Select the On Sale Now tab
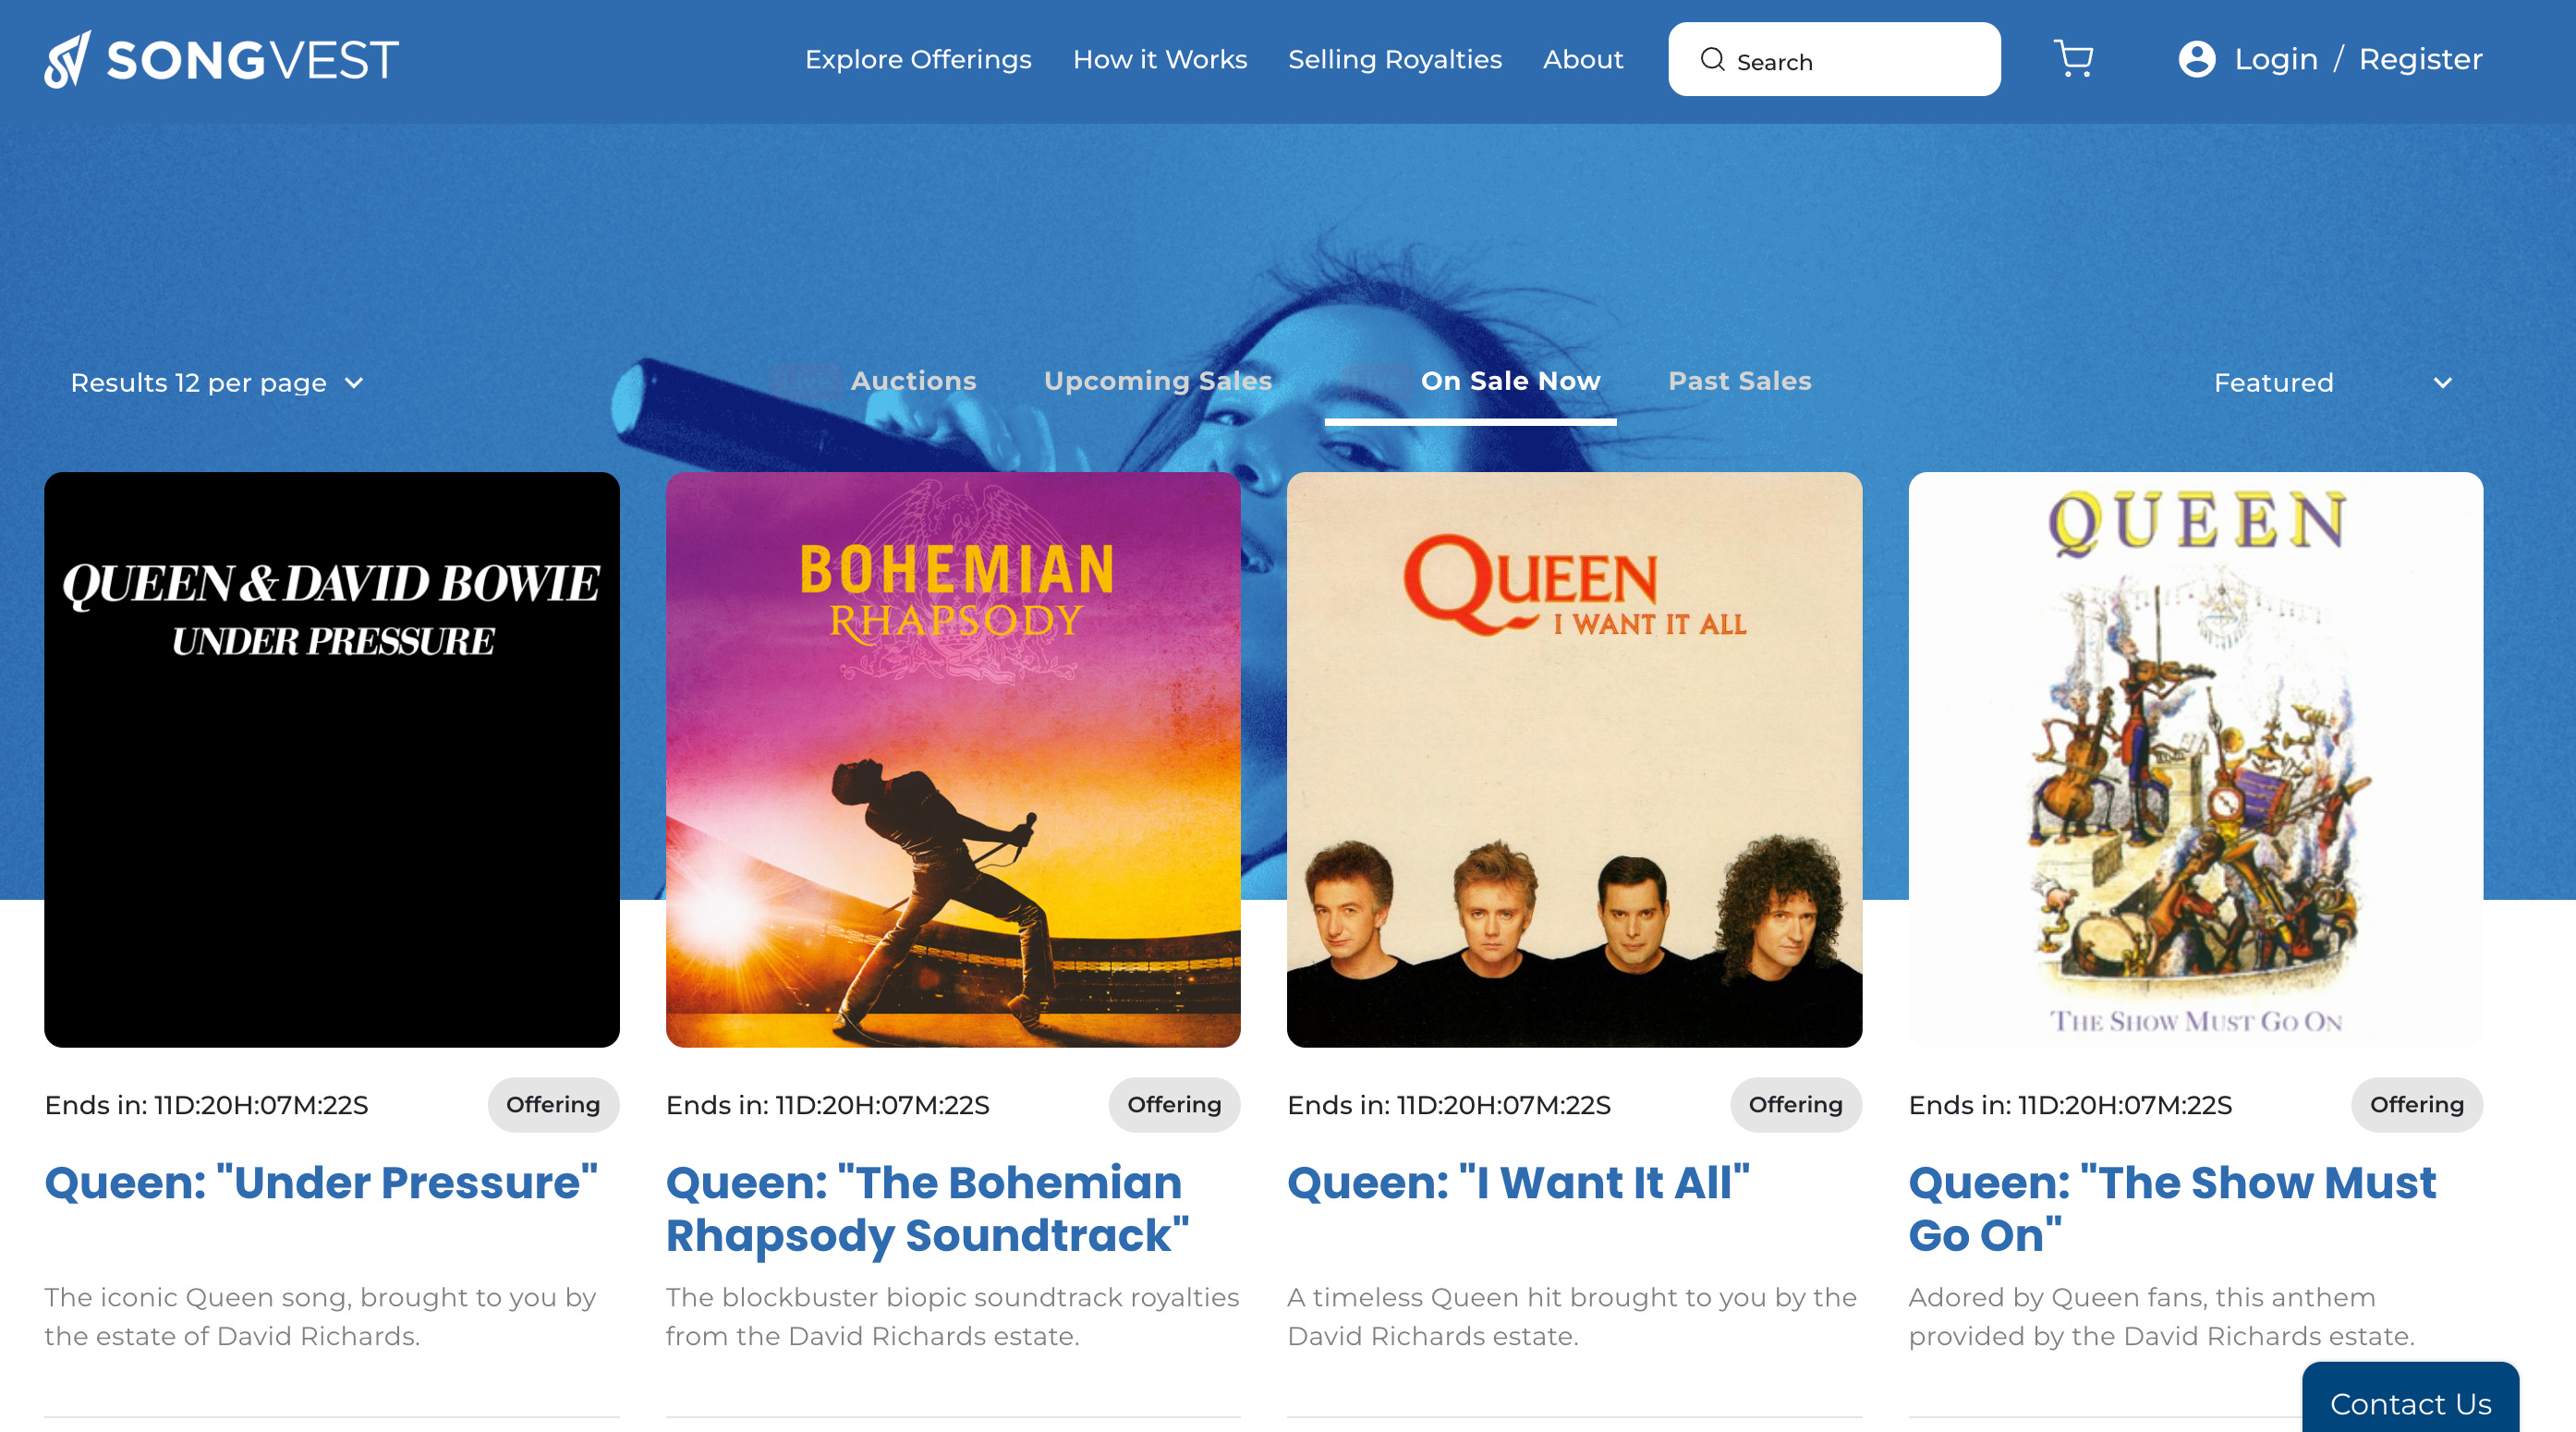 [1510, 381]
